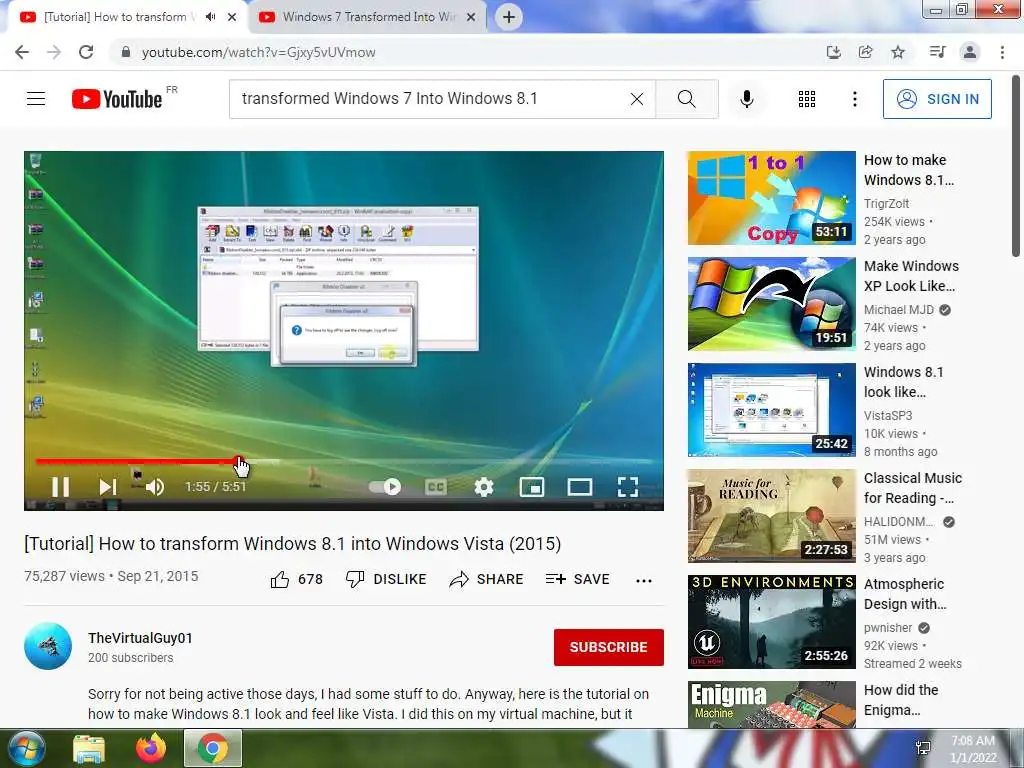The height and width of the screenshot is (768, 1024).
Task: Reload the current YouTube page
Action: click(86, 52)
